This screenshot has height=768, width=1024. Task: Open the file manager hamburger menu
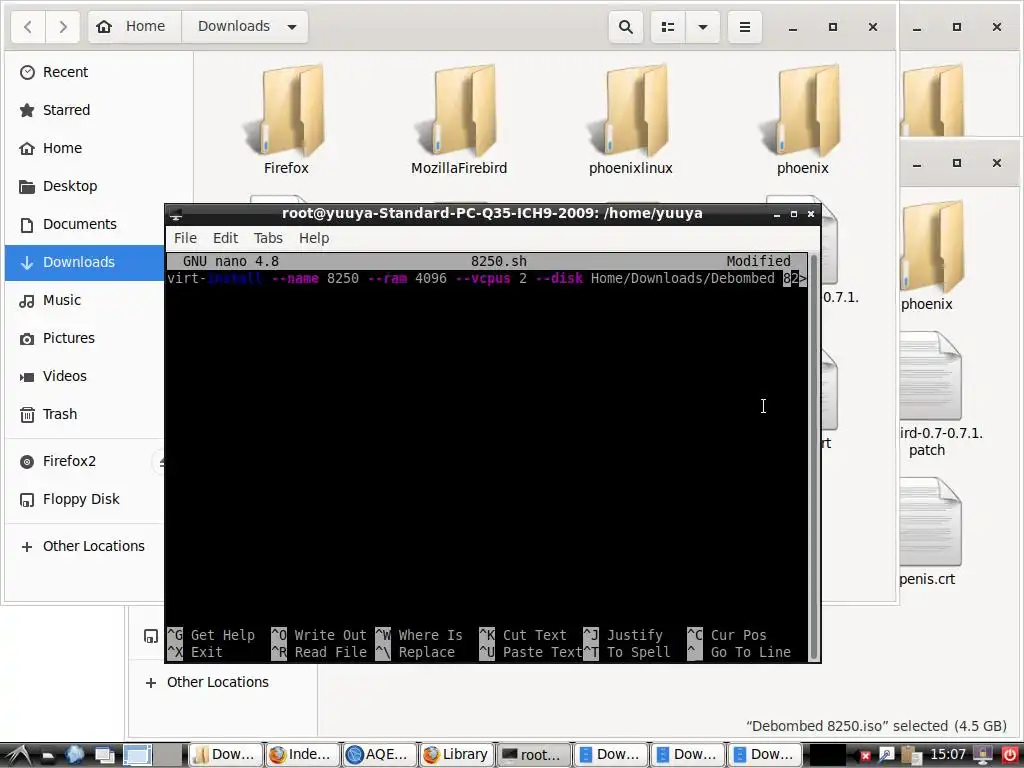click(744, 27)
